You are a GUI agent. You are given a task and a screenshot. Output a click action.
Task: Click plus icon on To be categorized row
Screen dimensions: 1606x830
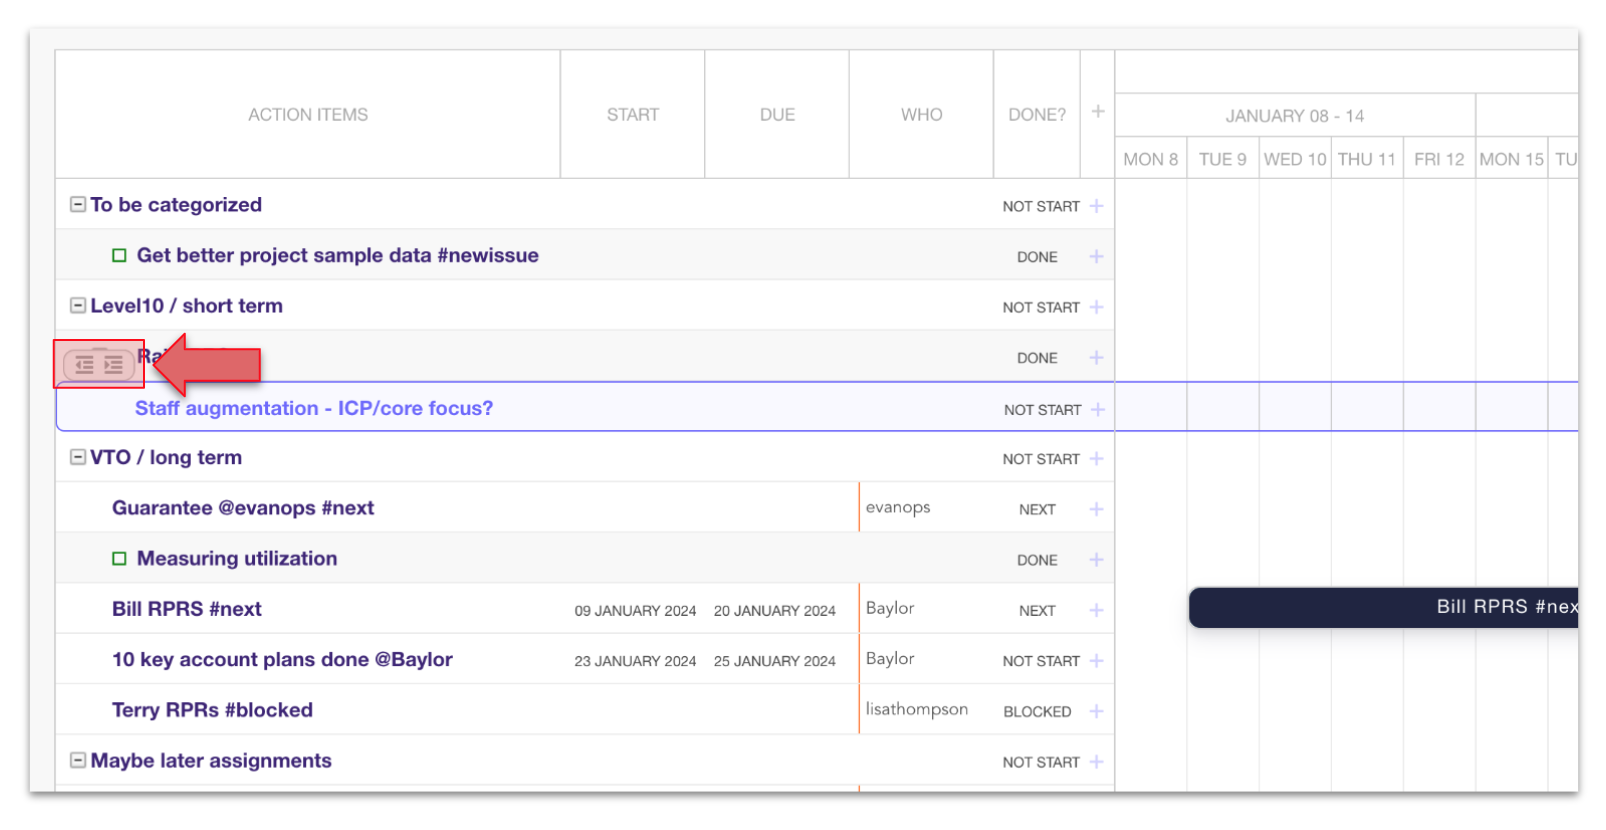1096,206
